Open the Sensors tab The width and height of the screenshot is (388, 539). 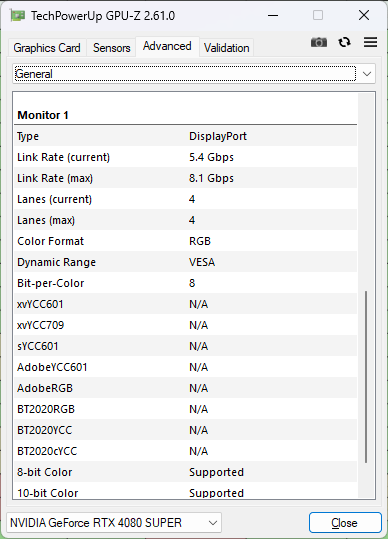[111, 48]
